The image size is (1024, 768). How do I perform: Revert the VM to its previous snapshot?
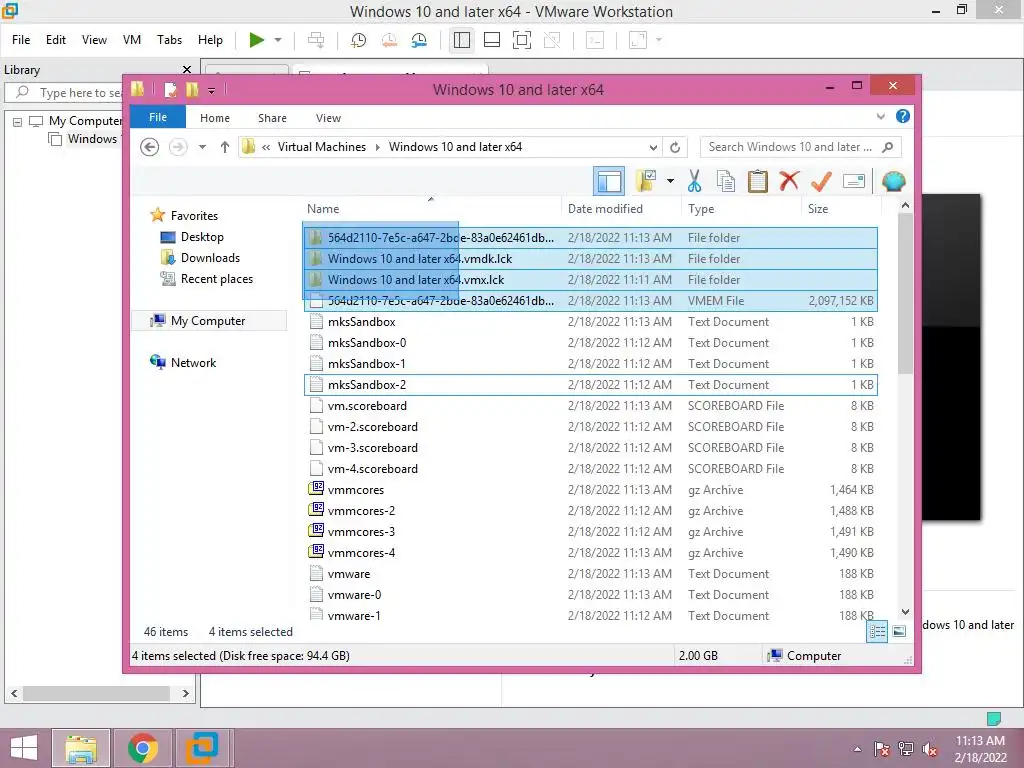click(x=389, y=40)
